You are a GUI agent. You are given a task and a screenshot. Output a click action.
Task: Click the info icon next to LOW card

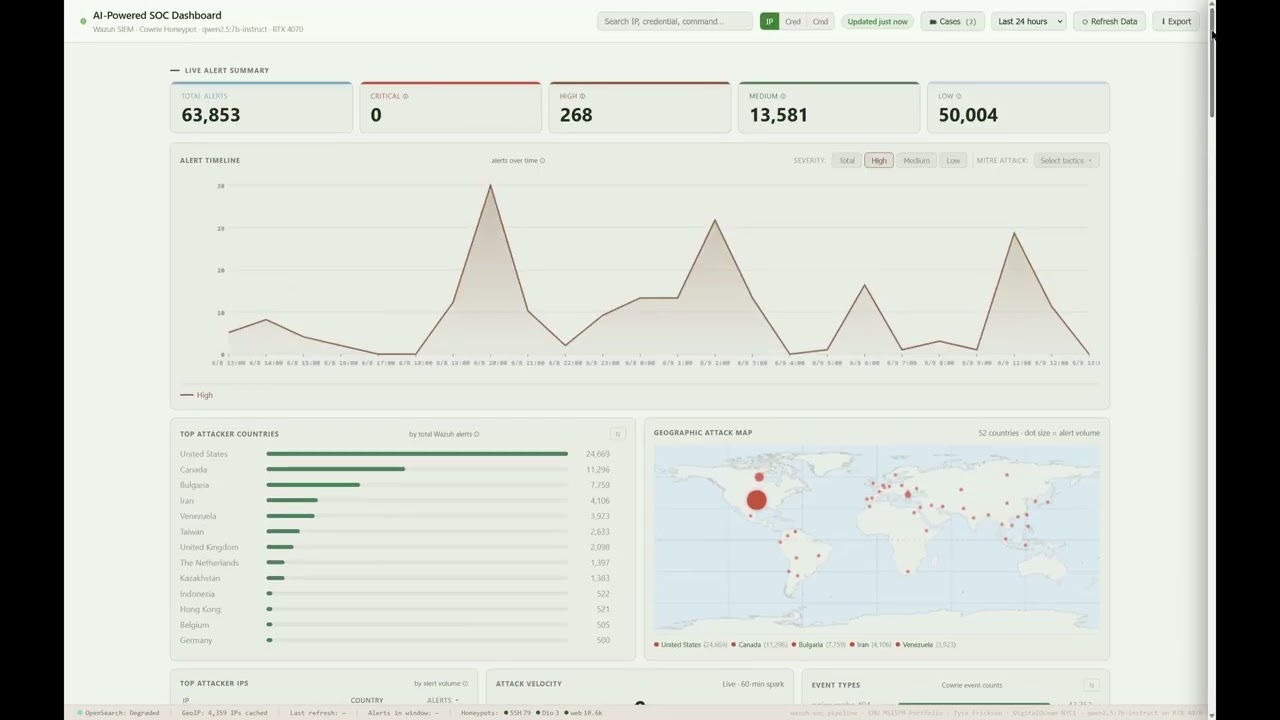point(959,96)
